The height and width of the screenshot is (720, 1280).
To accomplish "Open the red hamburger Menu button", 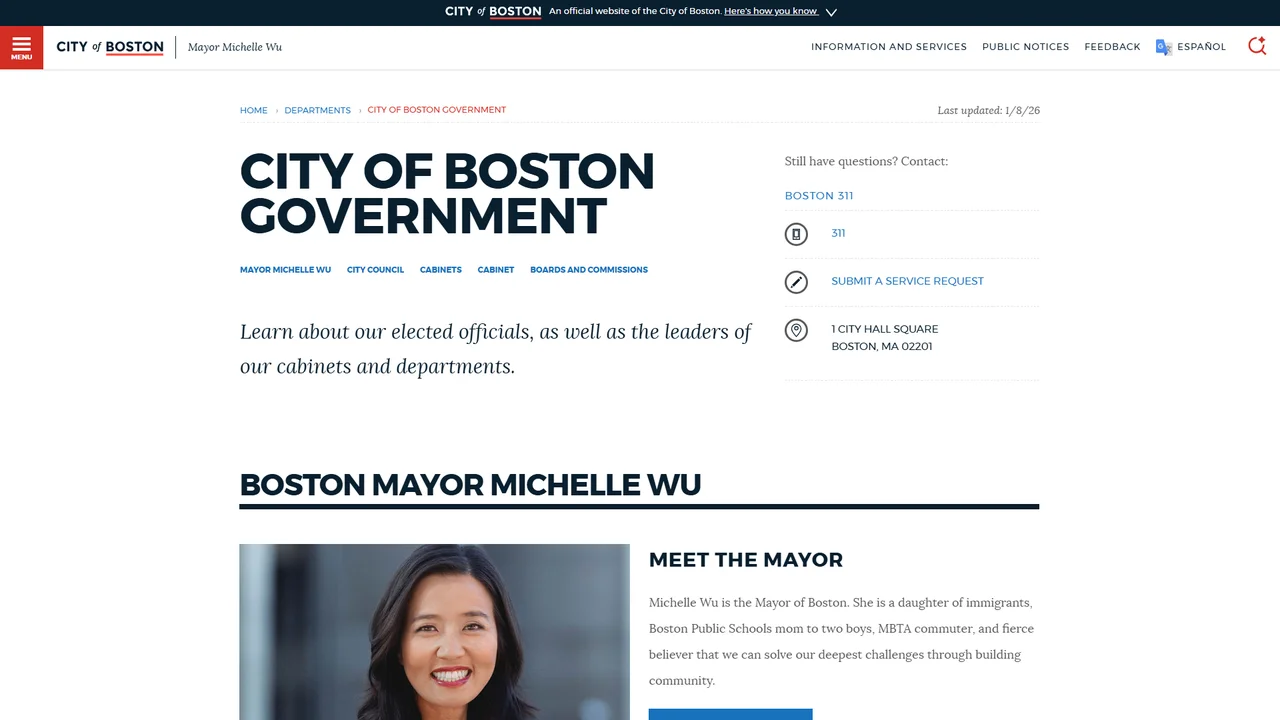I will click(x=21, y=47).
